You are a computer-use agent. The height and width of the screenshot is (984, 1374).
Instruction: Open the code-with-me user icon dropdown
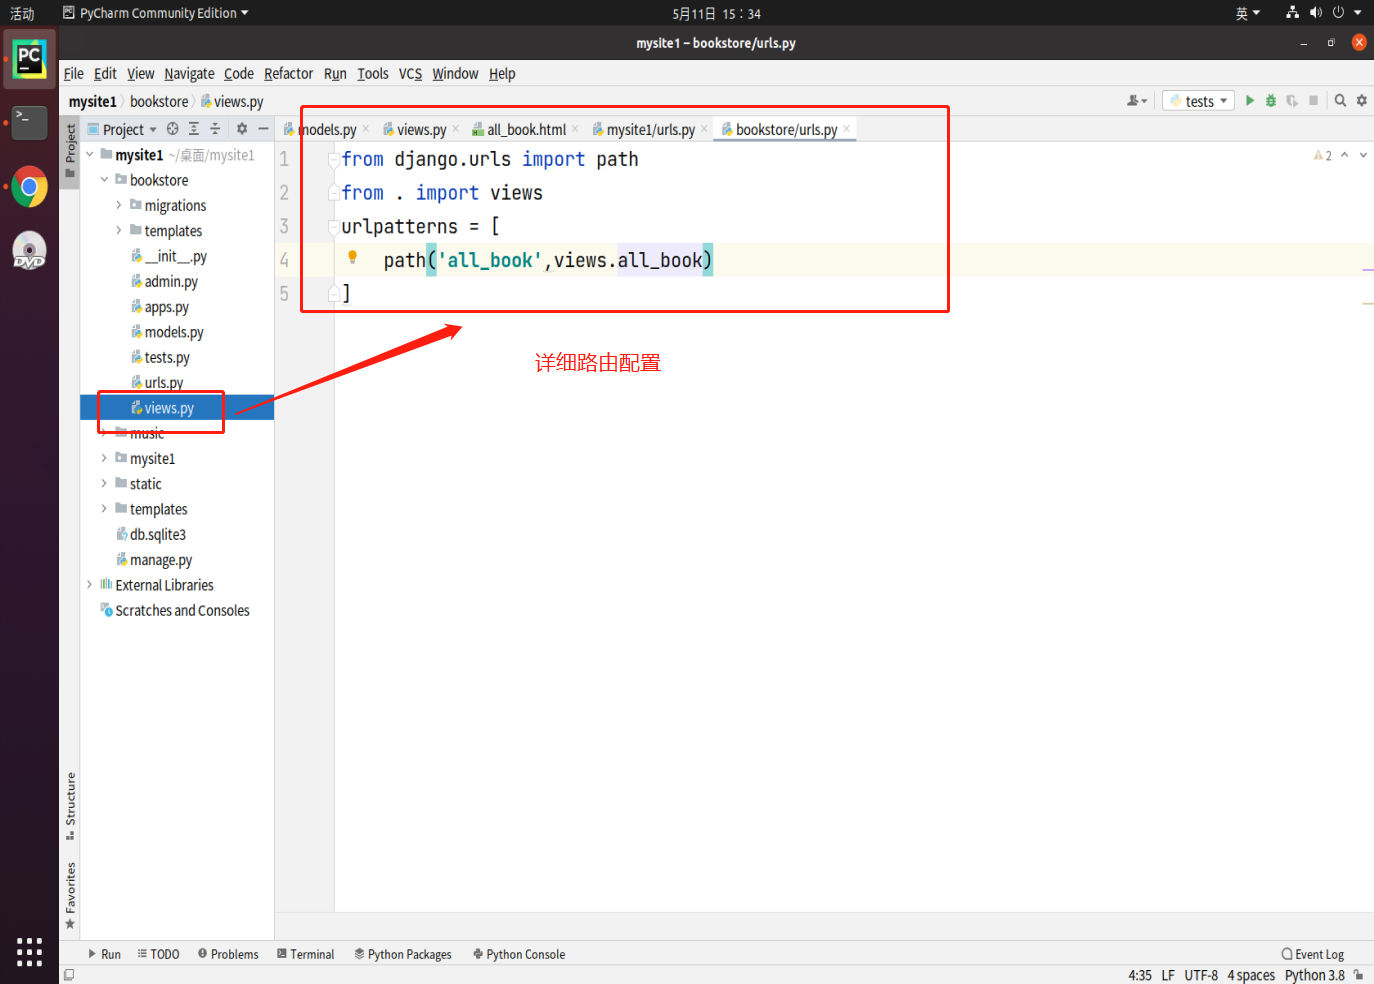point(1137,101)
